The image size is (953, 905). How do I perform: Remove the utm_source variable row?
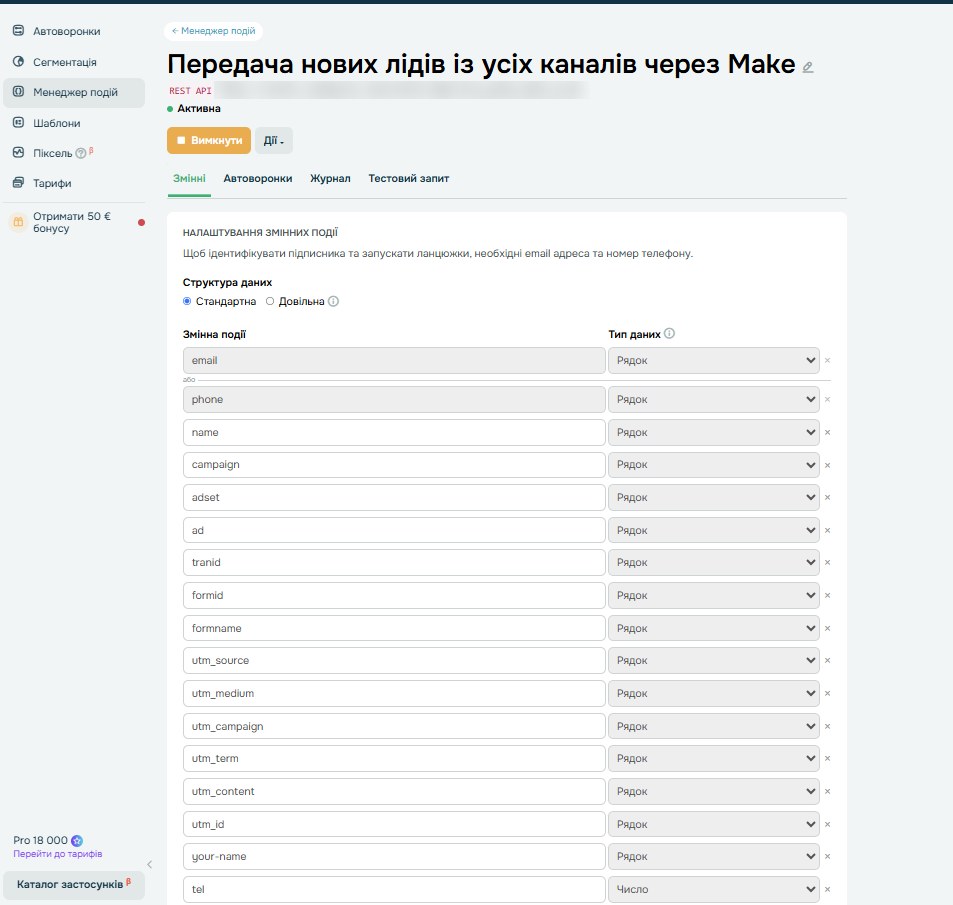[x=827, y=660]
